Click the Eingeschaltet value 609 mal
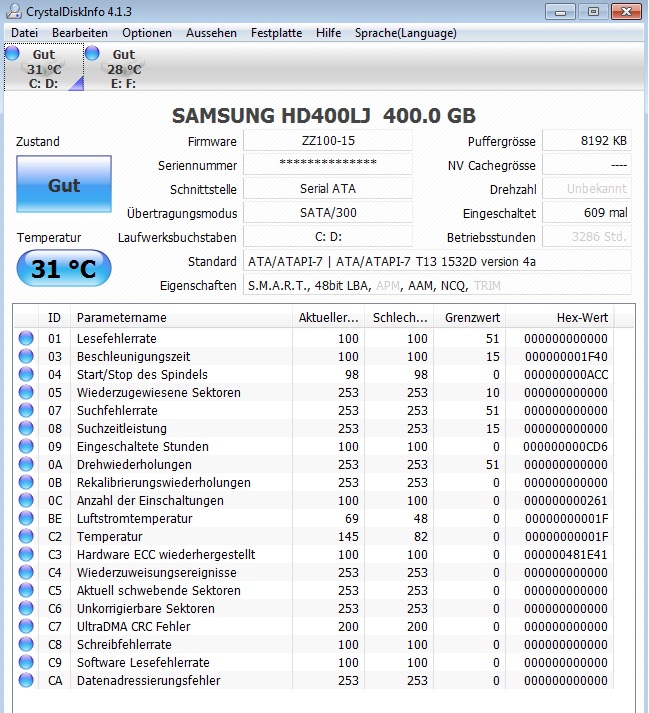 587,212
